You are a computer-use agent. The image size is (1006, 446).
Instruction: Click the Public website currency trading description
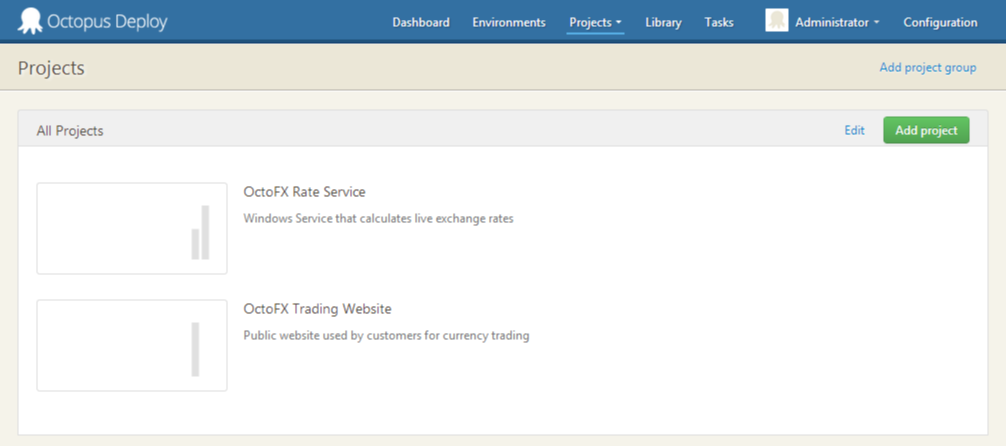(386, 335)
